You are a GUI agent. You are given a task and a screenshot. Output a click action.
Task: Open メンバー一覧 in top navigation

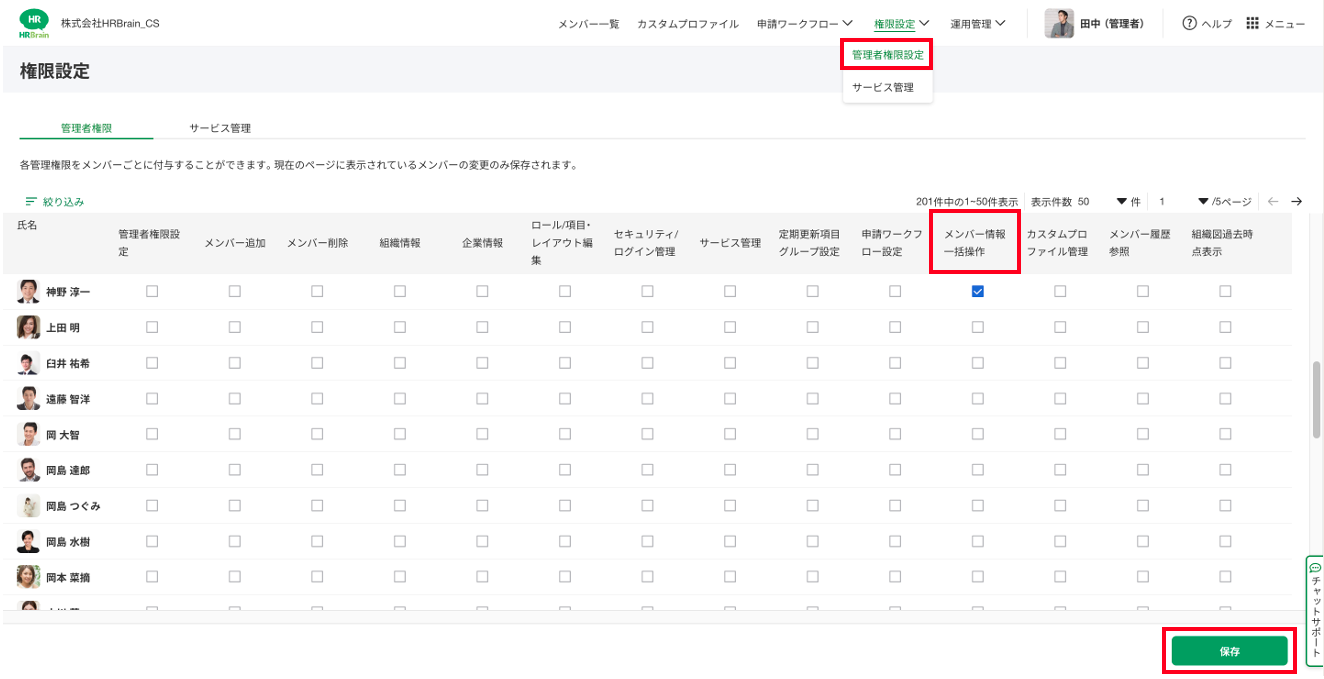click(x=588, y=23)
